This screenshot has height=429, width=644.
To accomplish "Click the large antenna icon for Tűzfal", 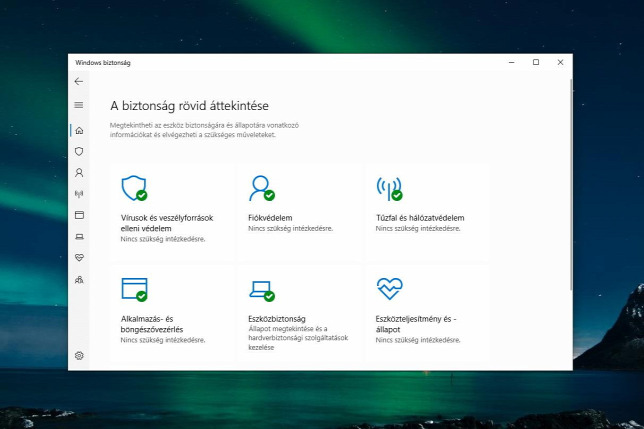I will click(x=389, y=188).
